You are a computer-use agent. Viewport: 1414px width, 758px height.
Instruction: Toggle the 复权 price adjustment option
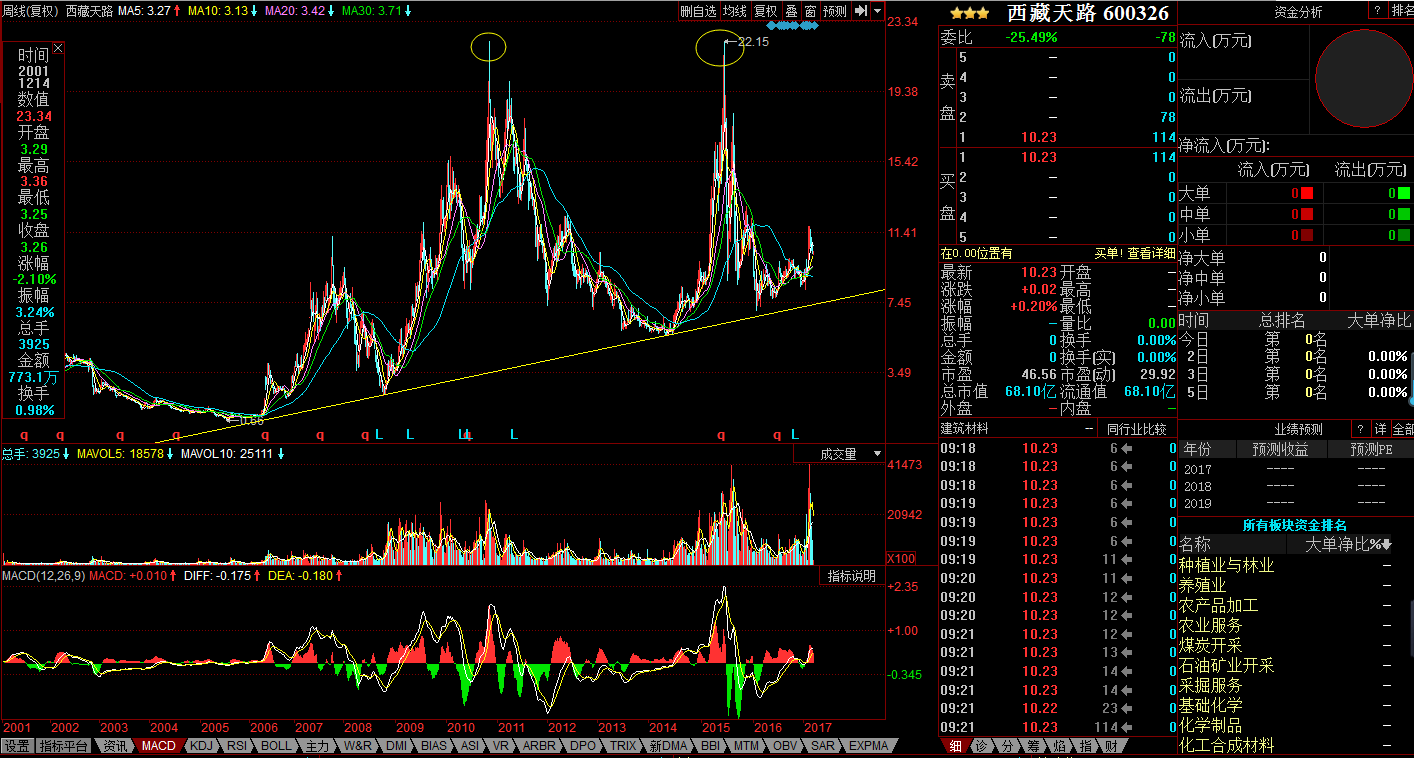[765, 11]
